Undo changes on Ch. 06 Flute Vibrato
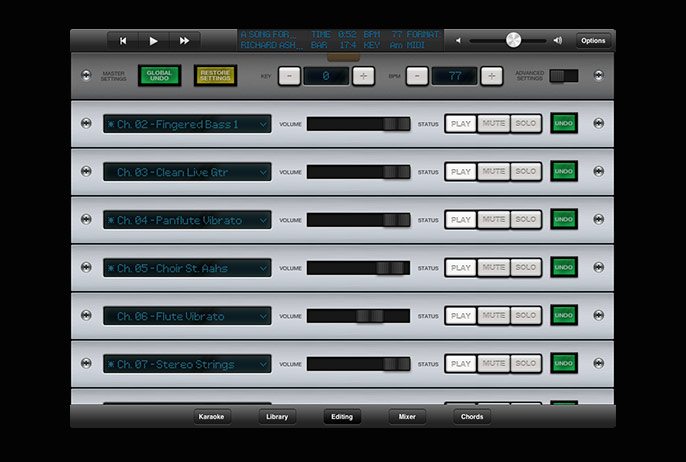 (x=564, y=315)
